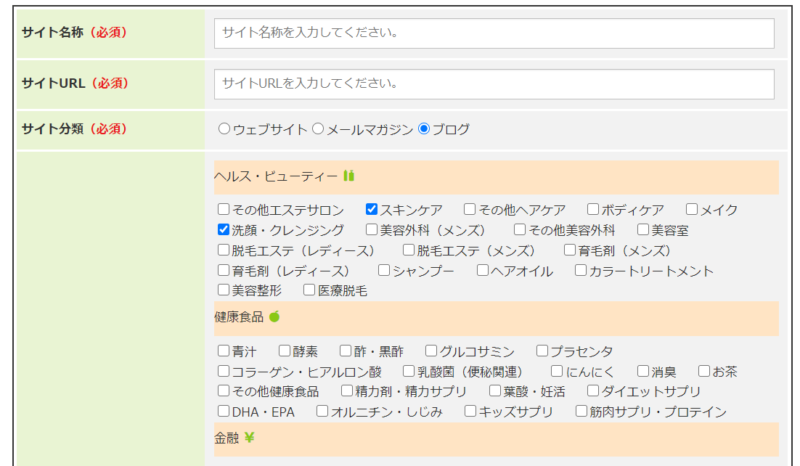Check the その他ヘアケア checkbox

coord(469,209)
